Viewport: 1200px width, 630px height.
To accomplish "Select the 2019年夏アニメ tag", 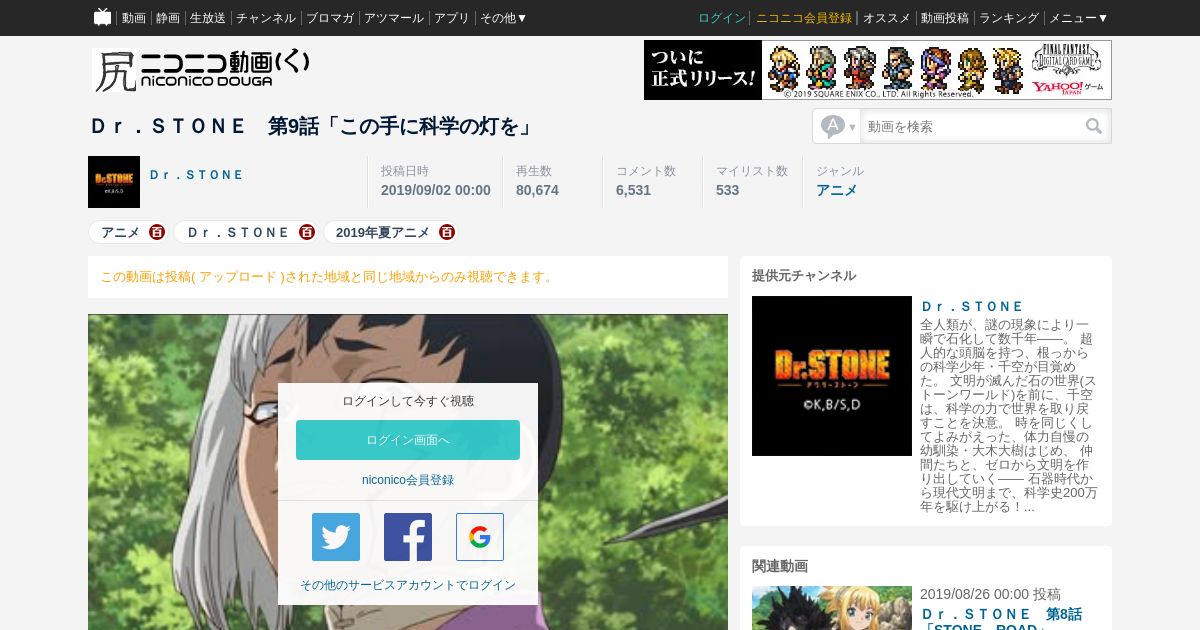I will pyautogui.click(x=383, y=232).
